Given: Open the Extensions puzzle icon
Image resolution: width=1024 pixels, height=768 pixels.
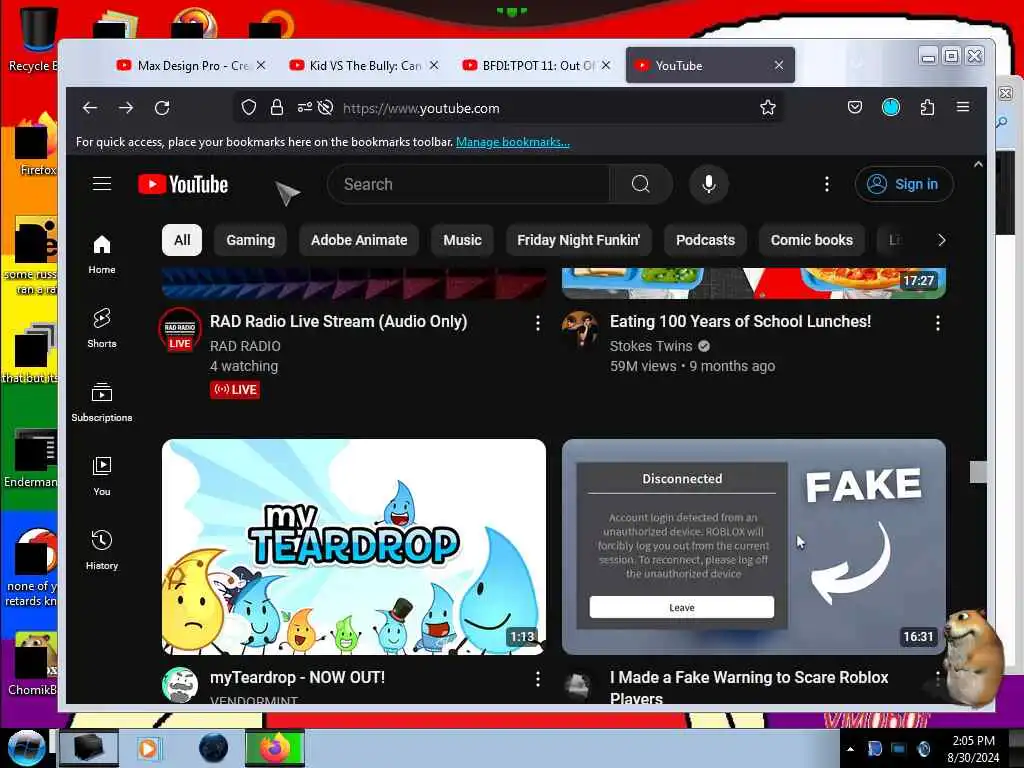Looking at the screenshot, I should click(x=927, y=108).
